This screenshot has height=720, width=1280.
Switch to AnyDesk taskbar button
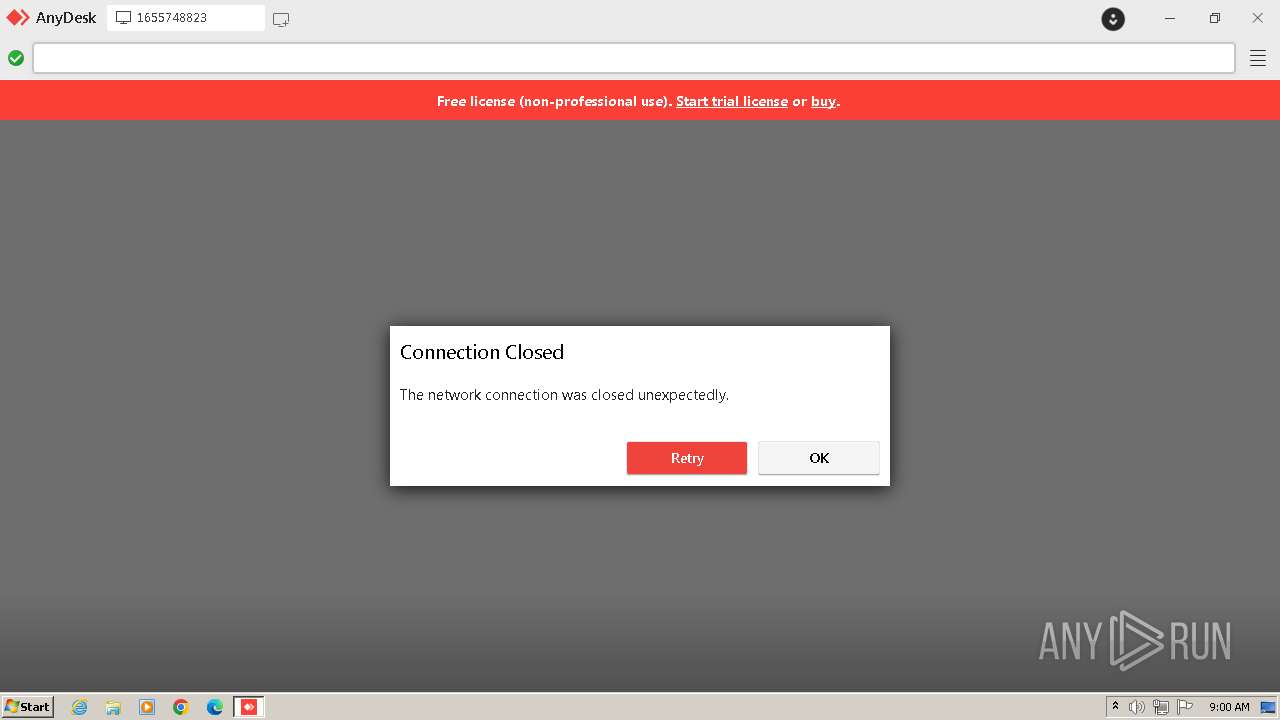click(x=249, y=707)
